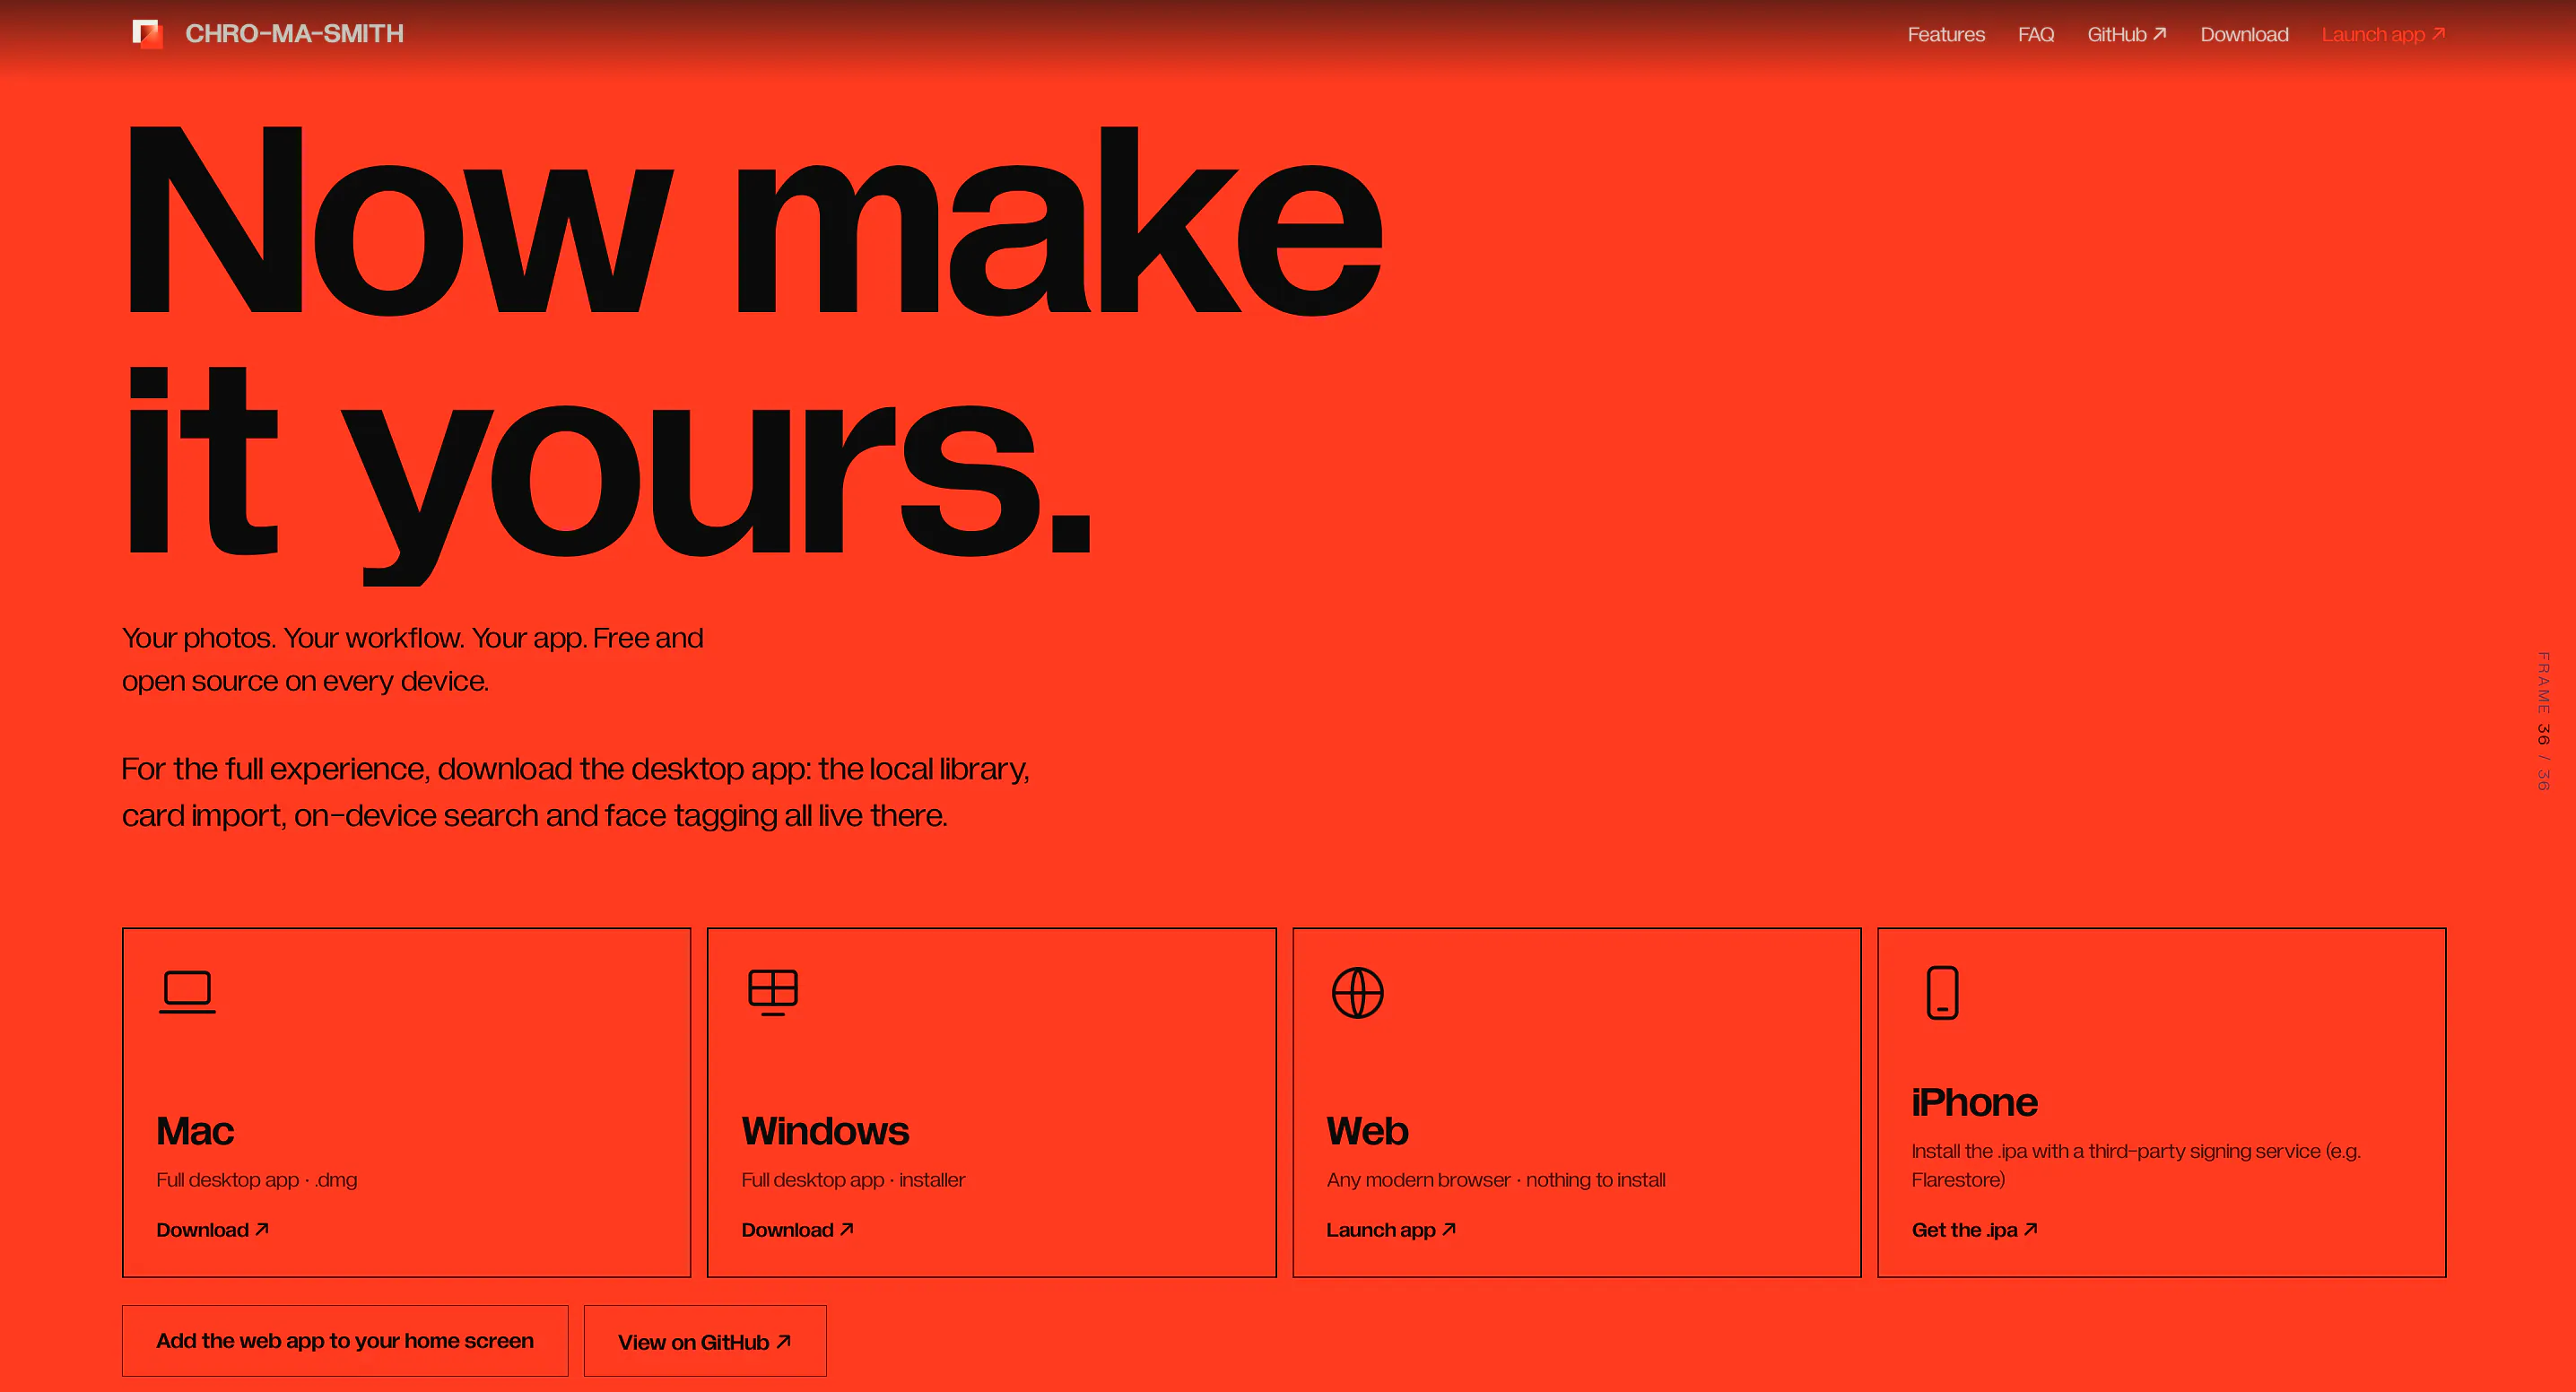This screenshot has width=2576, height=1392.
Task: Click the 'For the full experience' paragraph
Action: click(575, 792)
